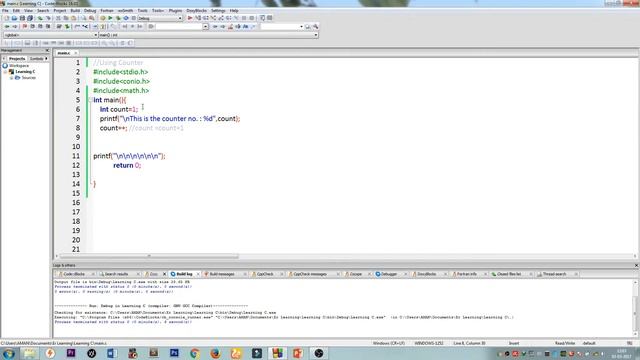
Task: Click the Build and run icon
Action: 118,18
